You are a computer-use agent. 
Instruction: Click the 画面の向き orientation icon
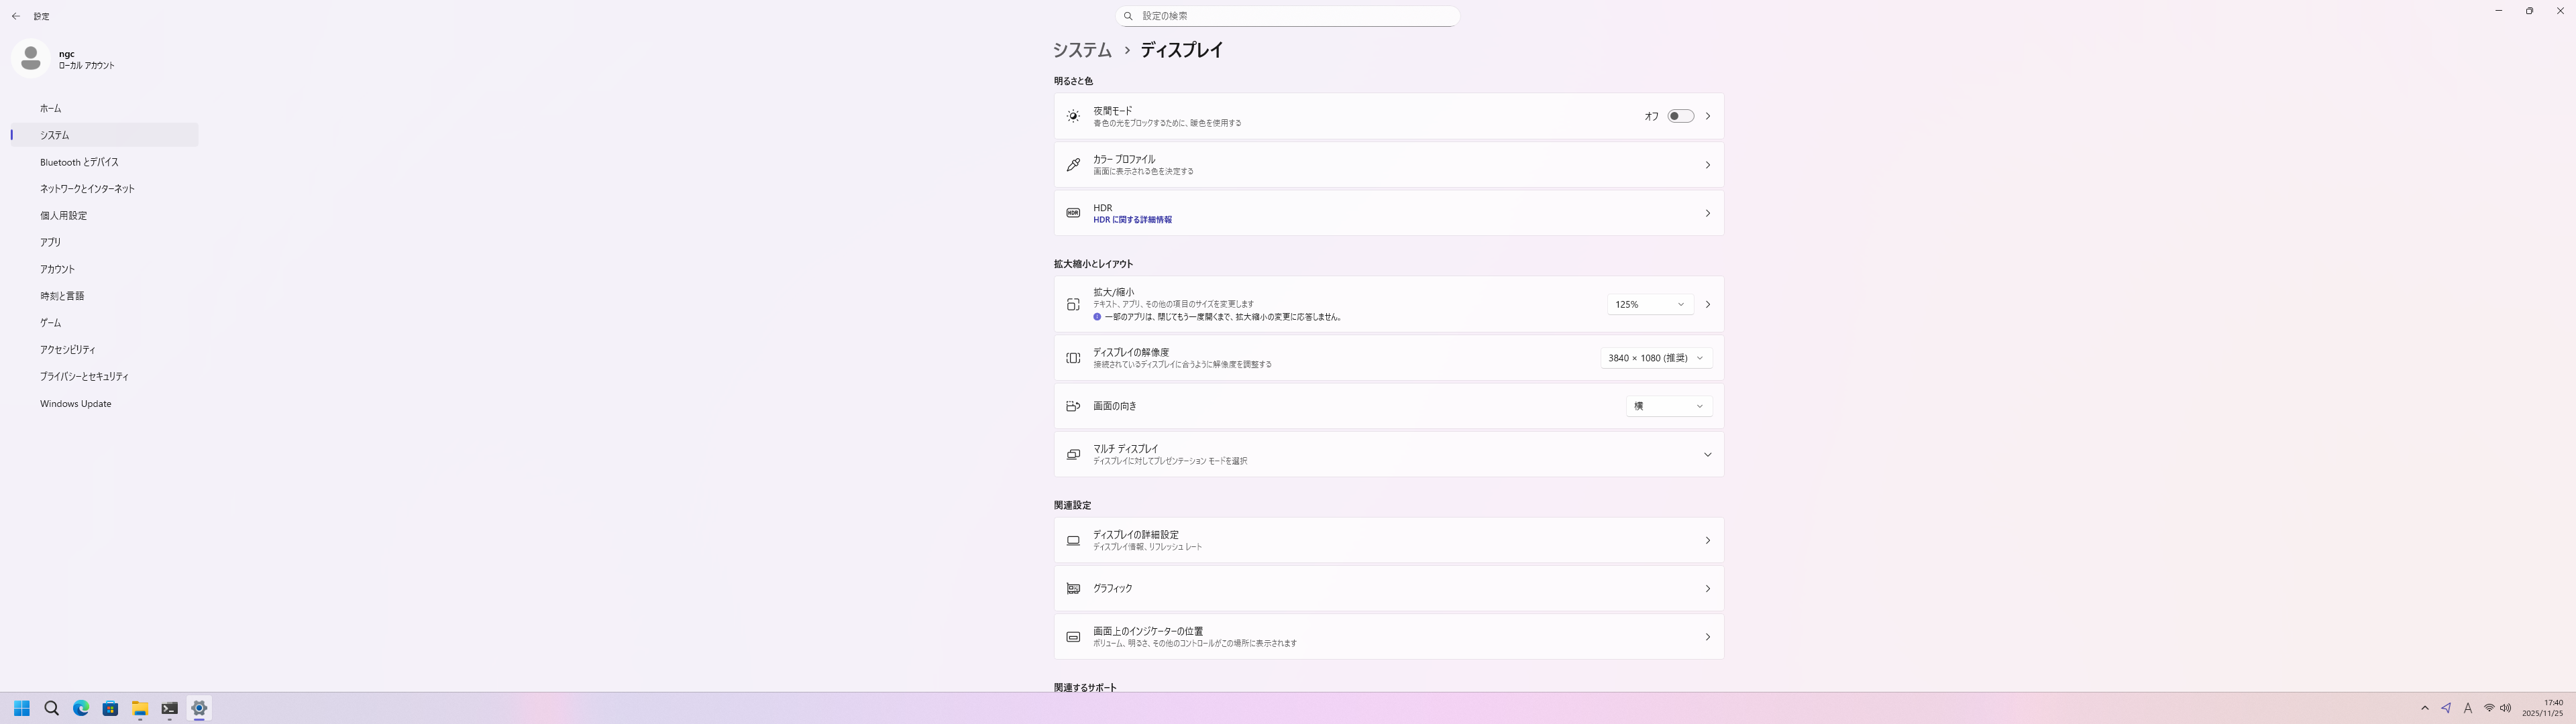(1073, 406)
